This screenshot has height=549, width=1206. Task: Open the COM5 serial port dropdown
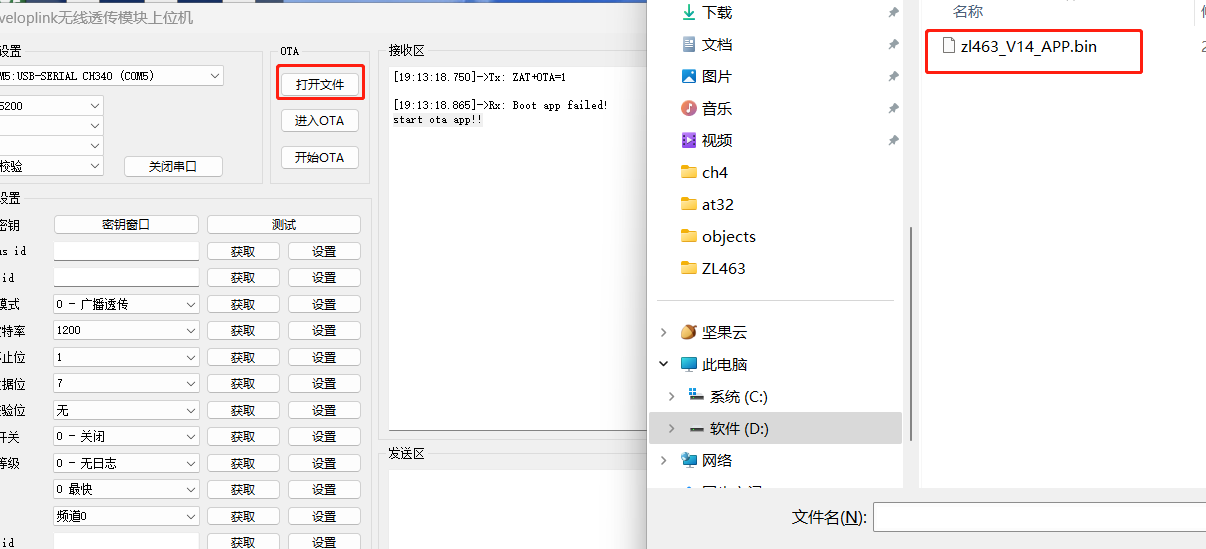(x=215, y=76)
